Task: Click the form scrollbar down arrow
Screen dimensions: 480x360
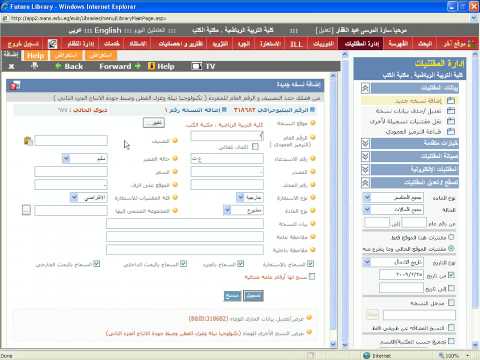Action: click(x=332, y=343)
